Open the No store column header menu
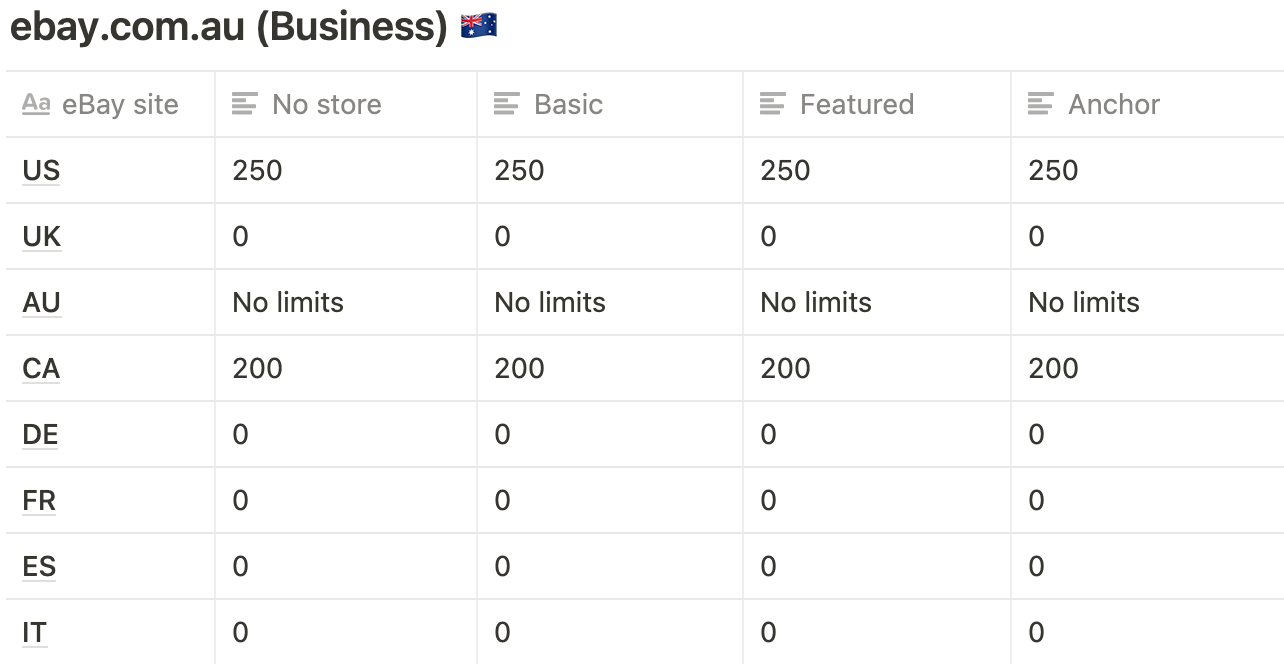The width and height of the screenshot is (1284, 666). [326, 104]
